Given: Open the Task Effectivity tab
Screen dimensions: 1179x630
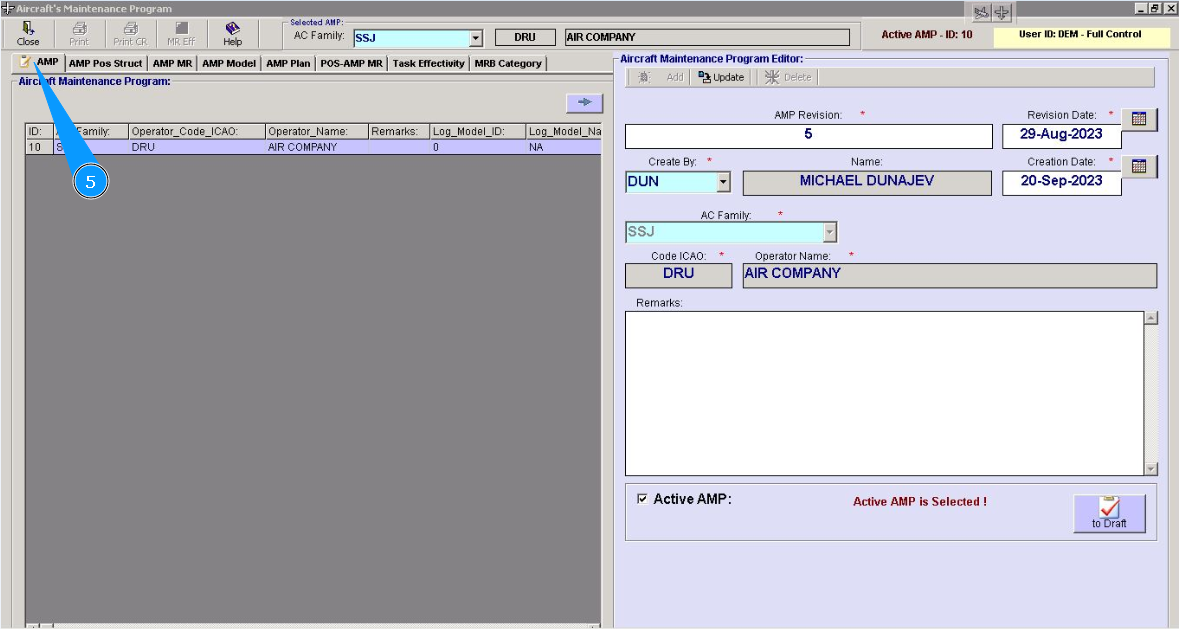Looking at the screenshot, I should click(427, 62).
